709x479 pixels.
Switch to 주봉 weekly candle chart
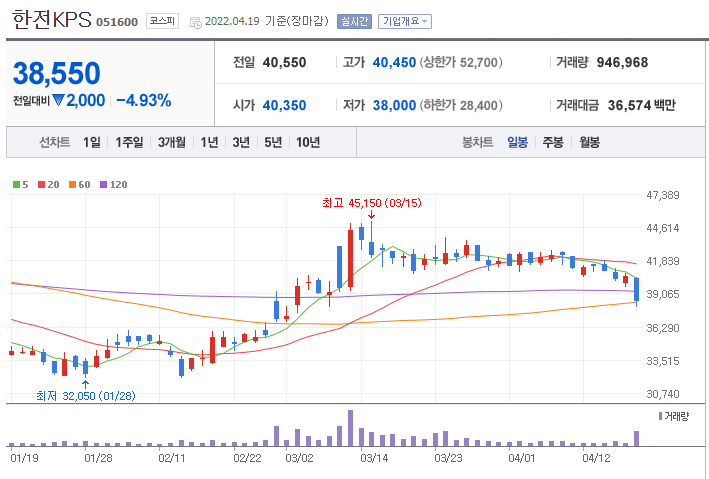tap(553, 142)
